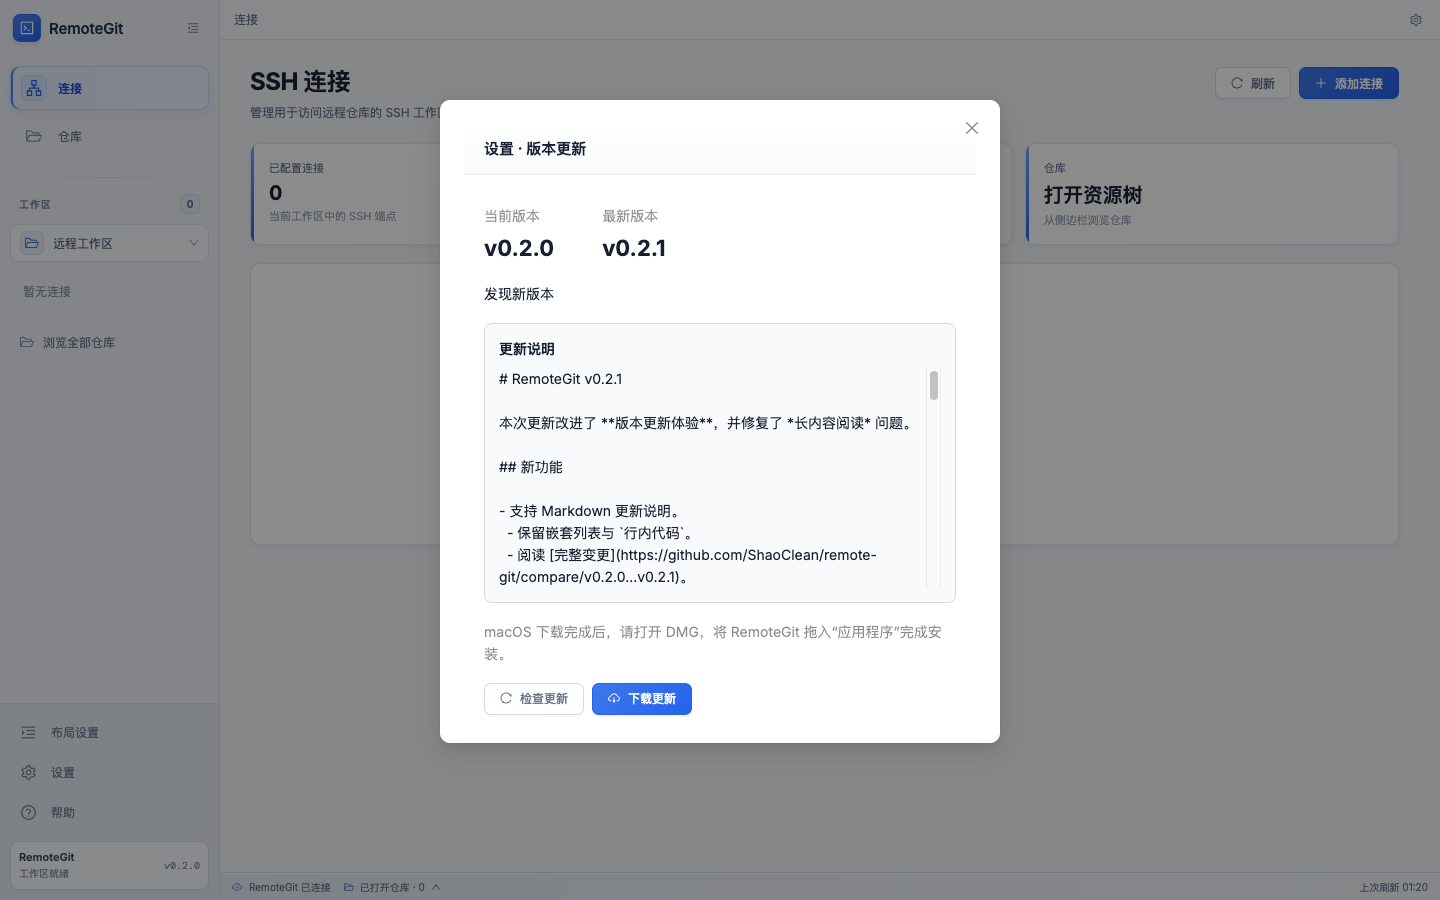The image size is (1440, 900).
Task: Expand the status bar chevron up arrow
Action: tap(436, 887)
